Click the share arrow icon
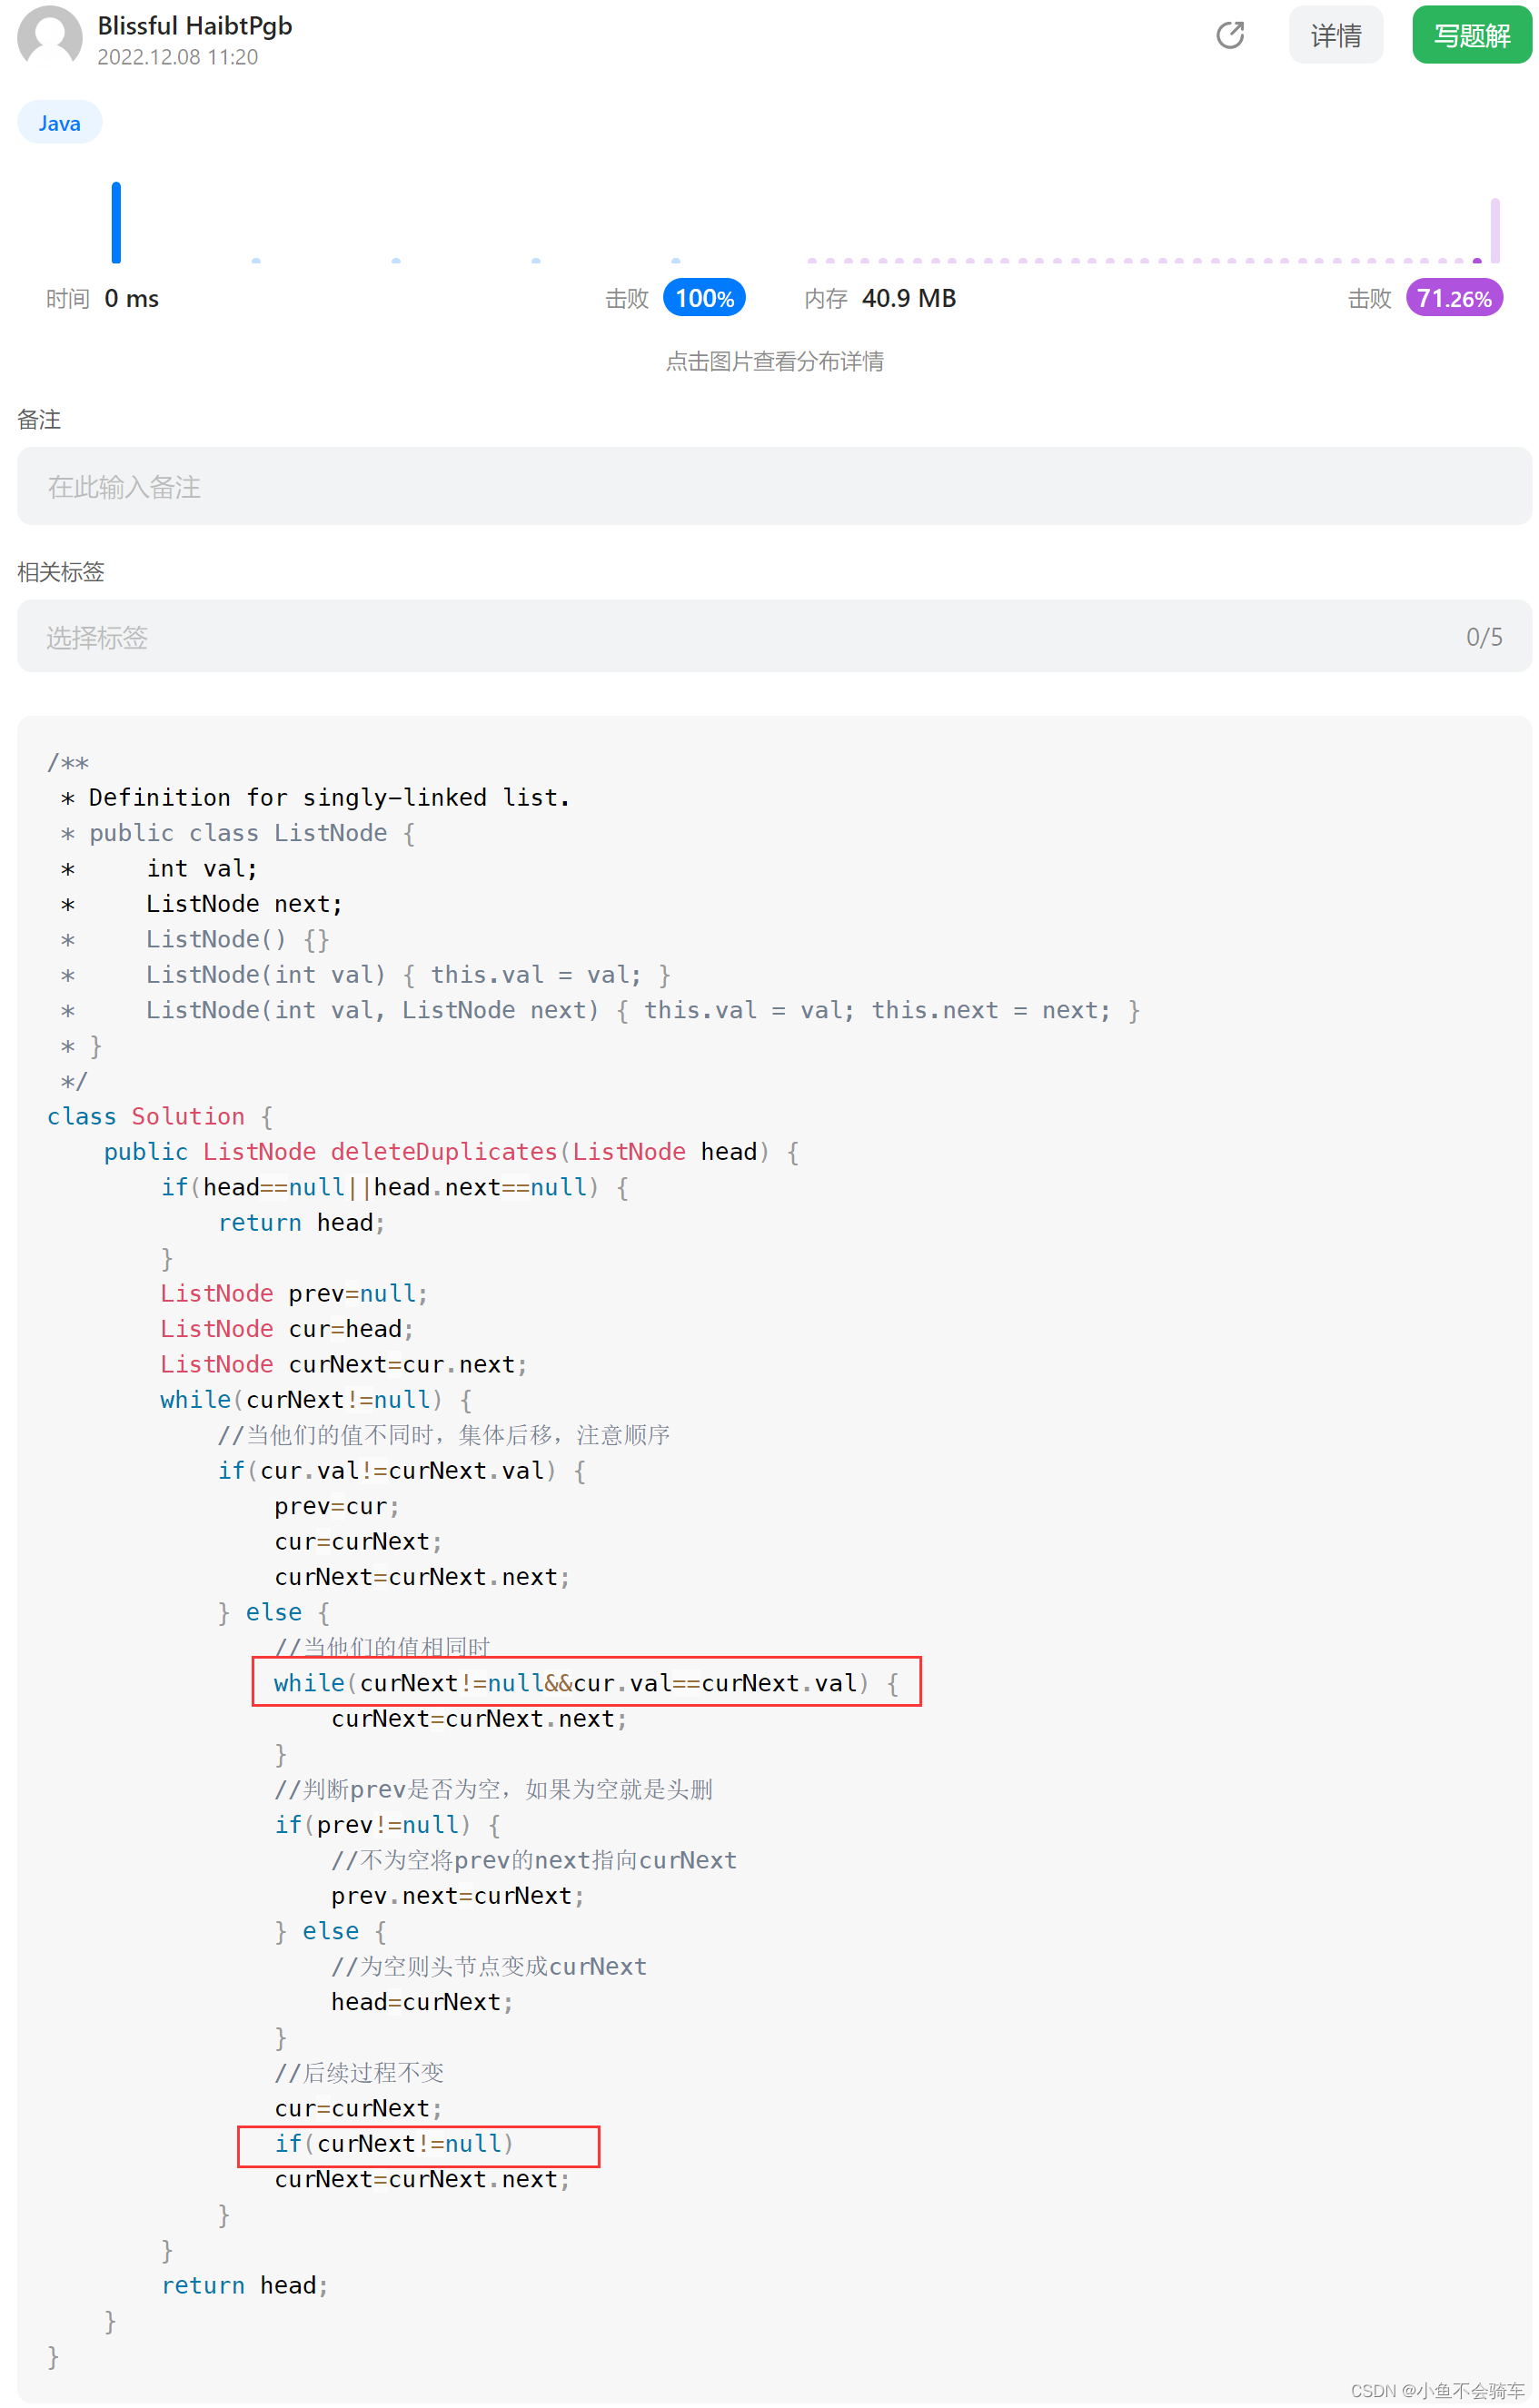Image resolution: width=1539 pixels, height=2408 pixels. (x=1230, y=35)
